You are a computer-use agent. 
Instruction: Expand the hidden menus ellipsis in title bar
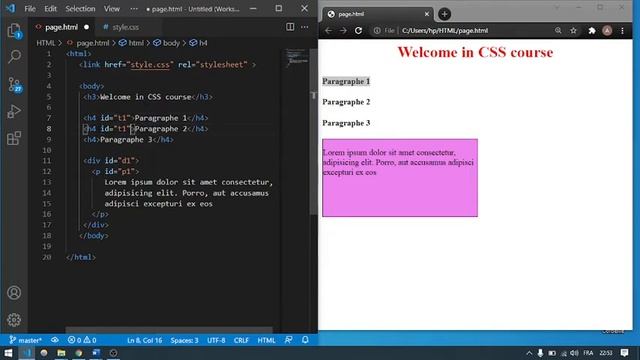134,9
